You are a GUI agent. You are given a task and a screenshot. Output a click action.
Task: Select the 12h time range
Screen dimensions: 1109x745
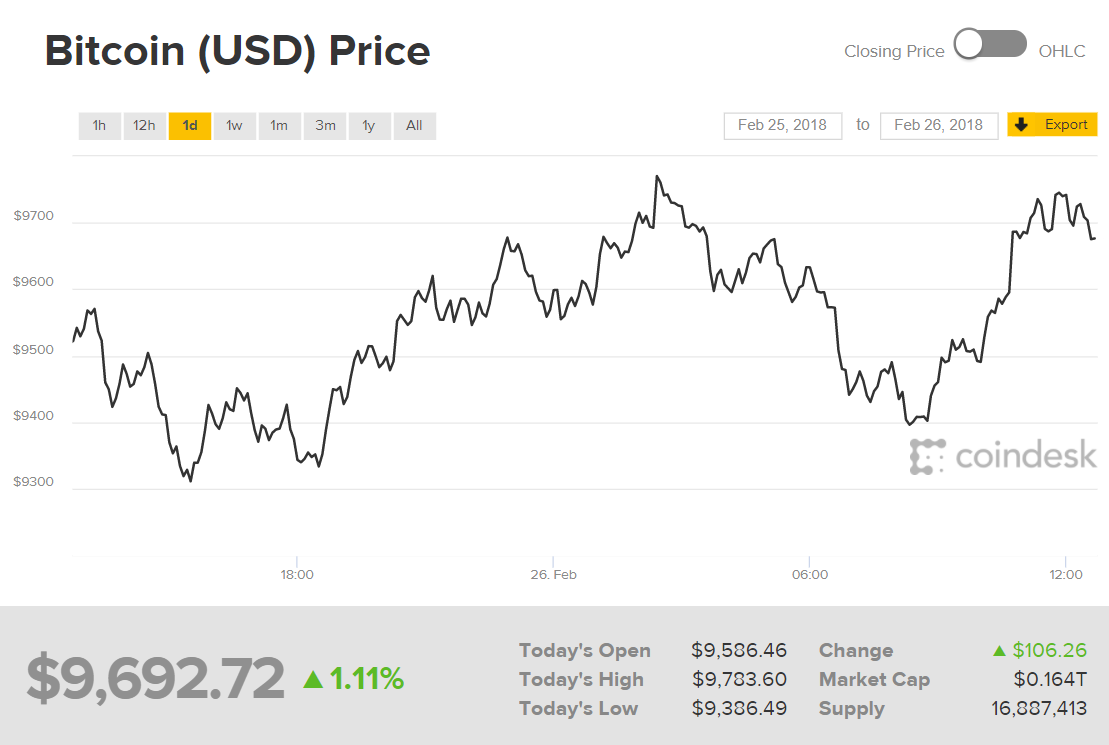144,125
